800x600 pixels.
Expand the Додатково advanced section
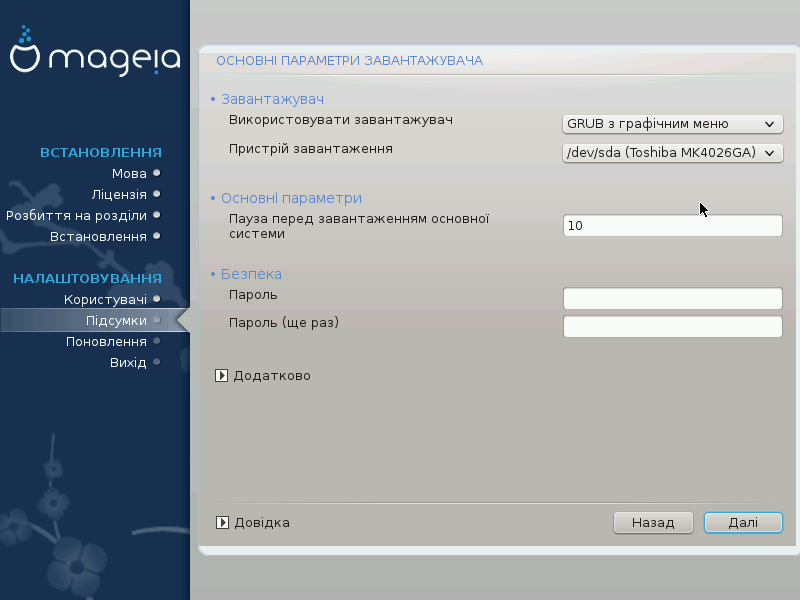223,376
